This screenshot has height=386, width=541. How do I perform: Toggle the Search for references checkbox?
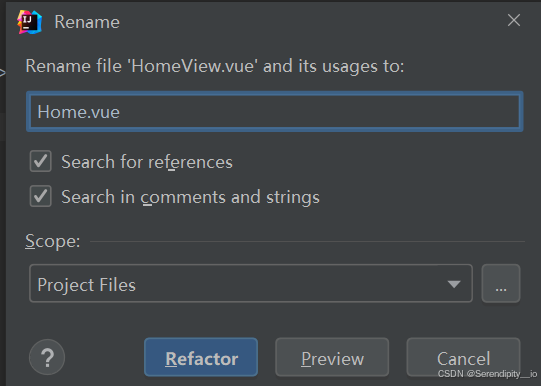coord(41,161)
